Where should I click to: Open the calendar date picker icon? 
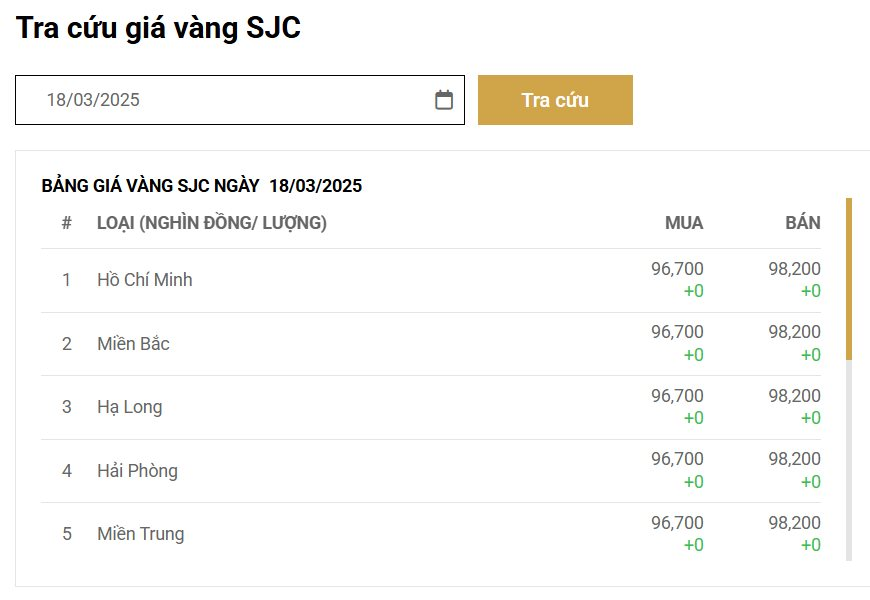click(444, 100)
